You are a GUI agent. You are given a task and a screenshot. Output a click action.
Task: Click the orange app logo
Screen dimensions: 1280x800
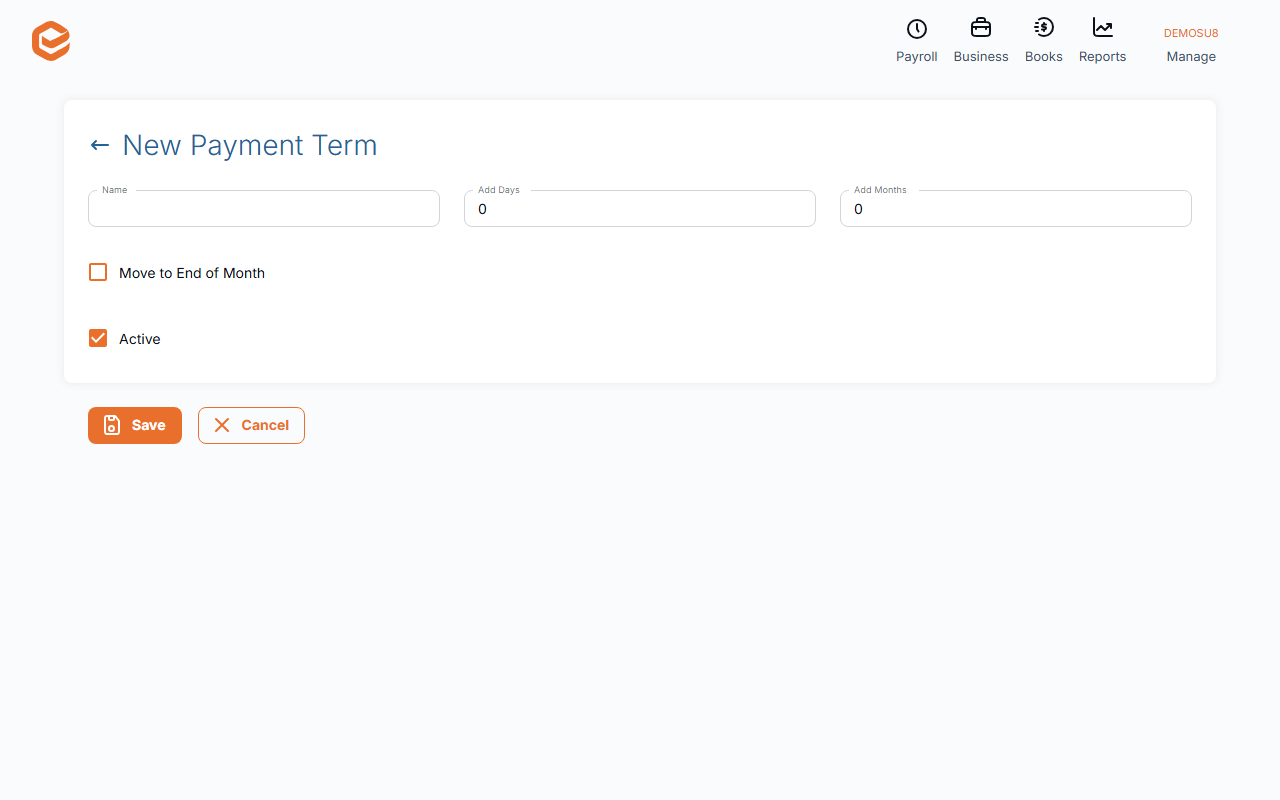pos(51,41)
